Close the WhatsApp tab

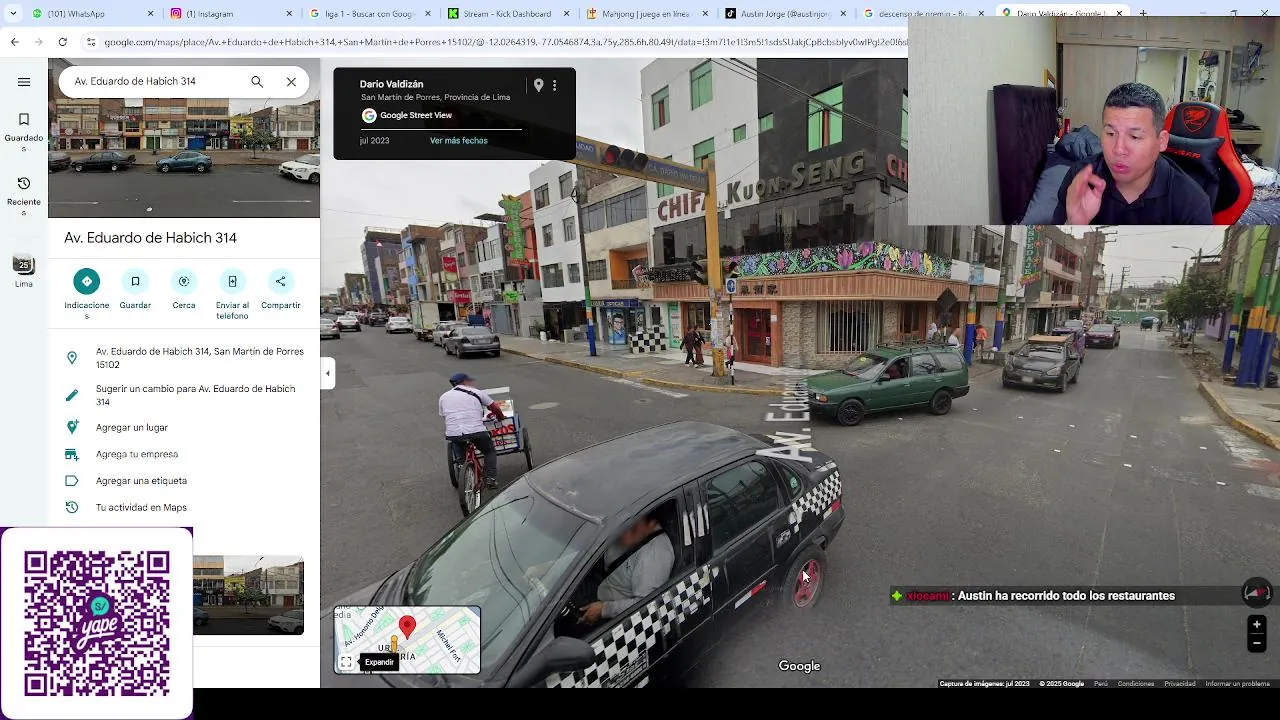click(x=151, y=14)
